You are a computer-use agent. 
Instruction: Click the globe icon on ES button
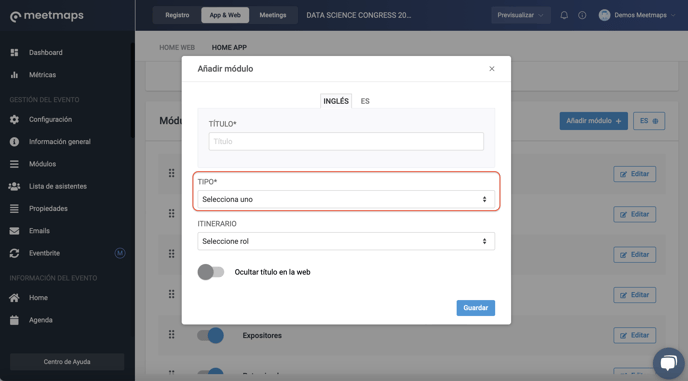(x=655, y=121)
